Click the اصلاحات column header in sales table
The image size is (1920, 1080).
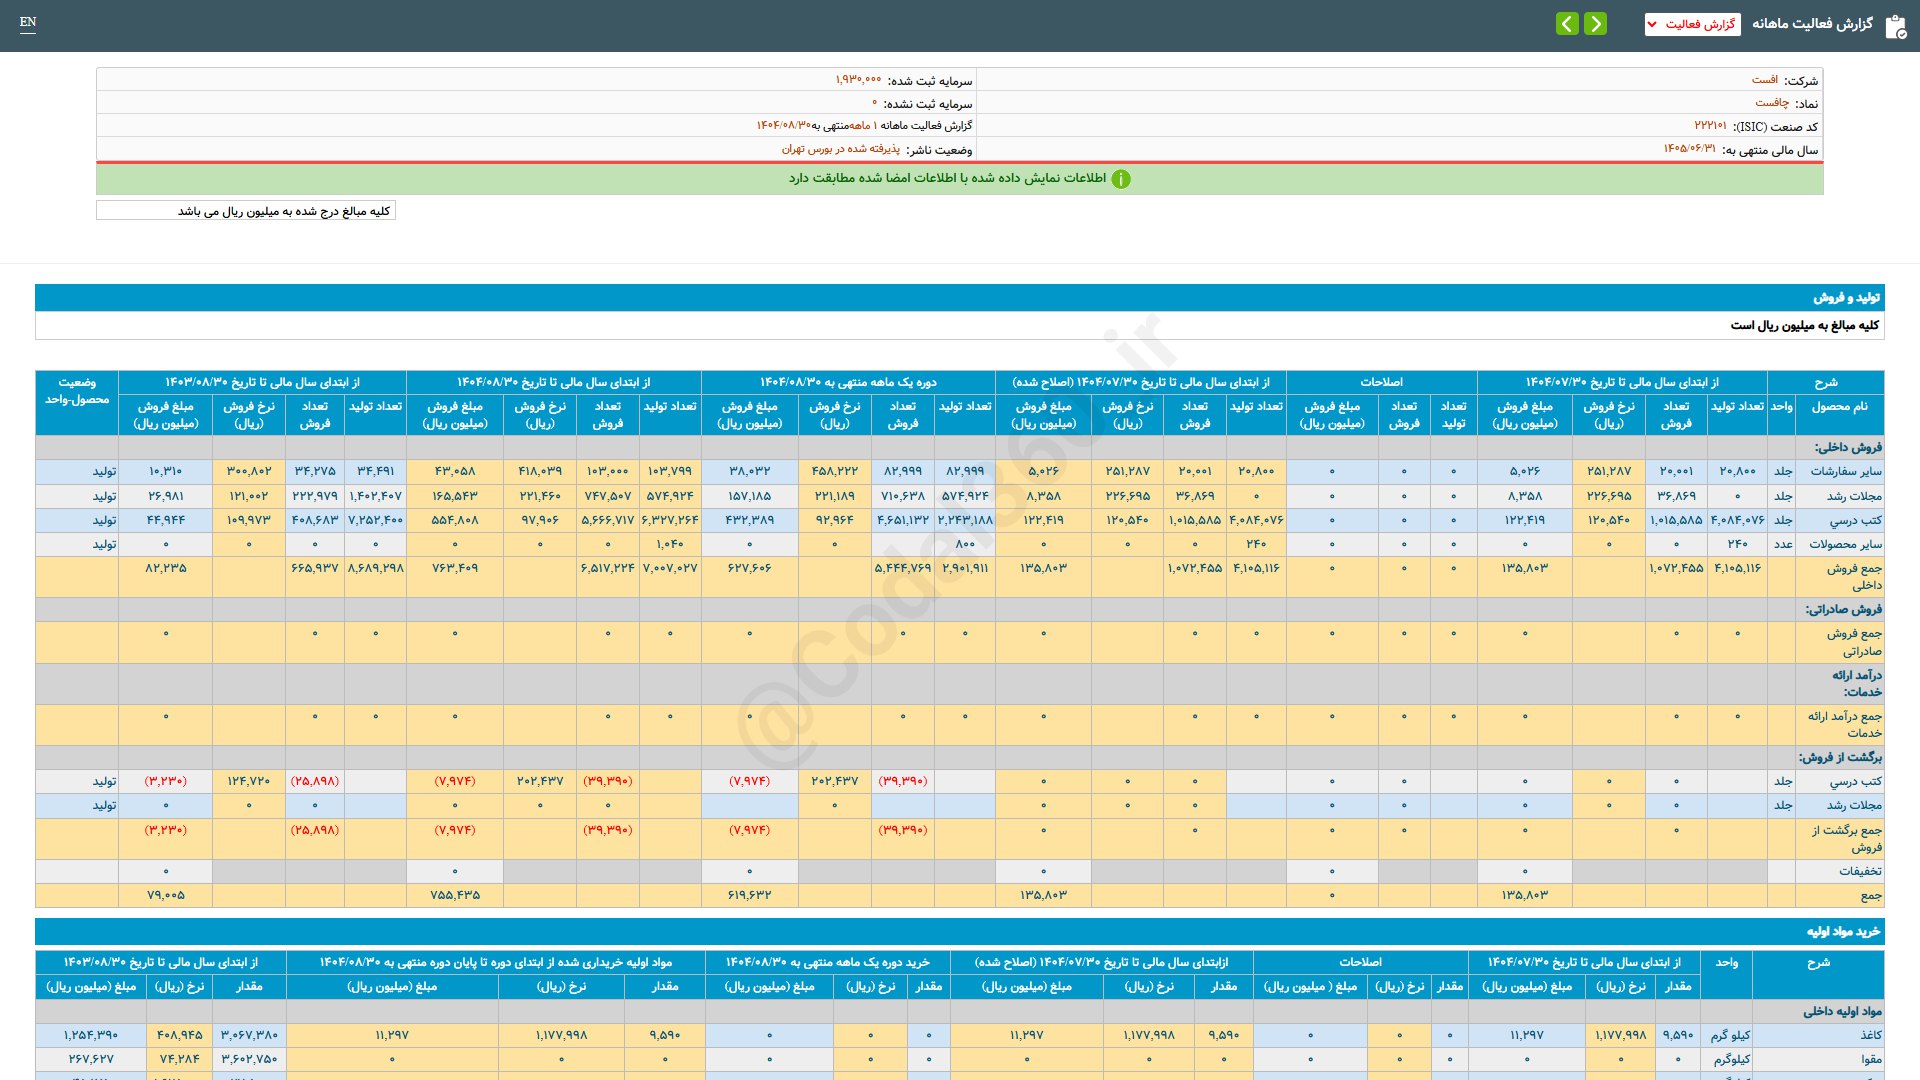pyautogui.click(x=1380, y=382)
